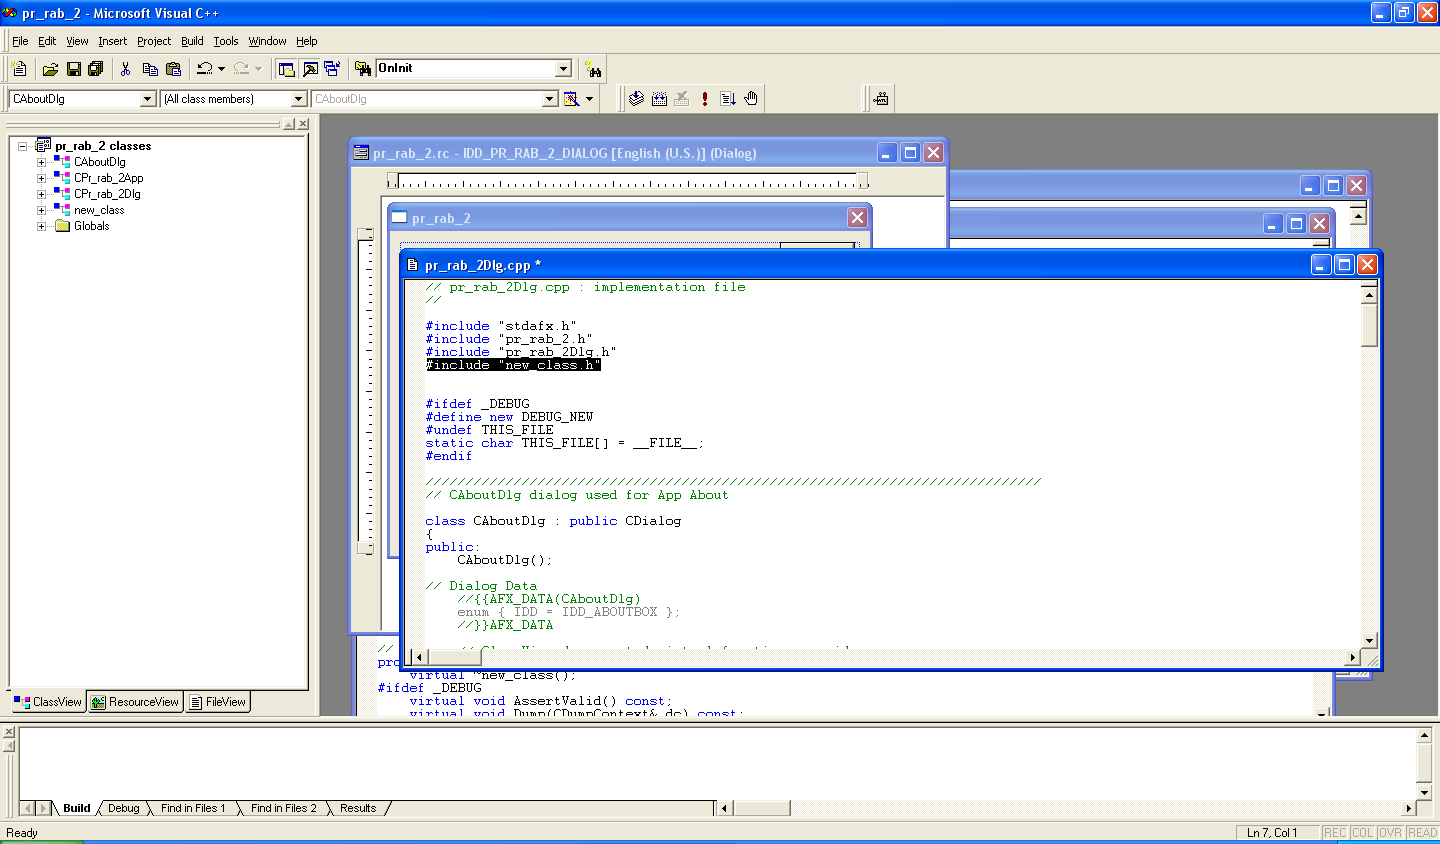Open the Insert menu
The image size is (1440, 844).
coord(112,41)
